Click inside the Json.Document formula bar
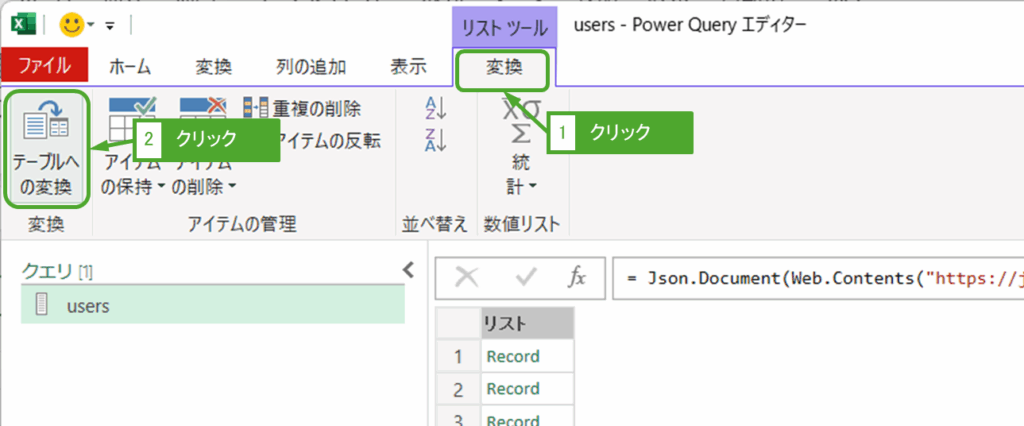1024x426 pixels. pyautogui.click(x=820, y=278)
